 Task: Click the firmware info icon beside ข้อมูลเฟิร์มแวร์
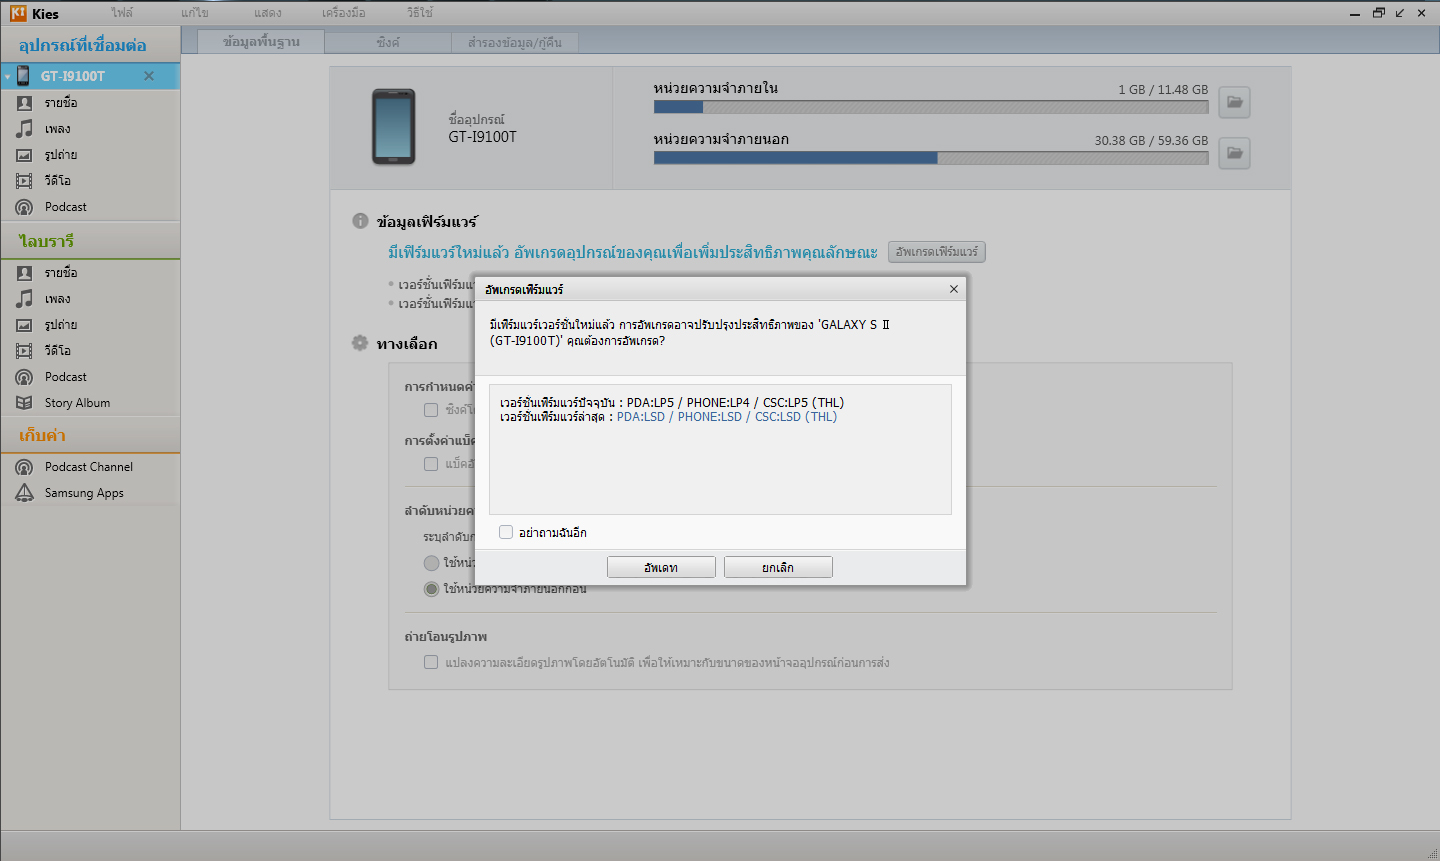360,221
